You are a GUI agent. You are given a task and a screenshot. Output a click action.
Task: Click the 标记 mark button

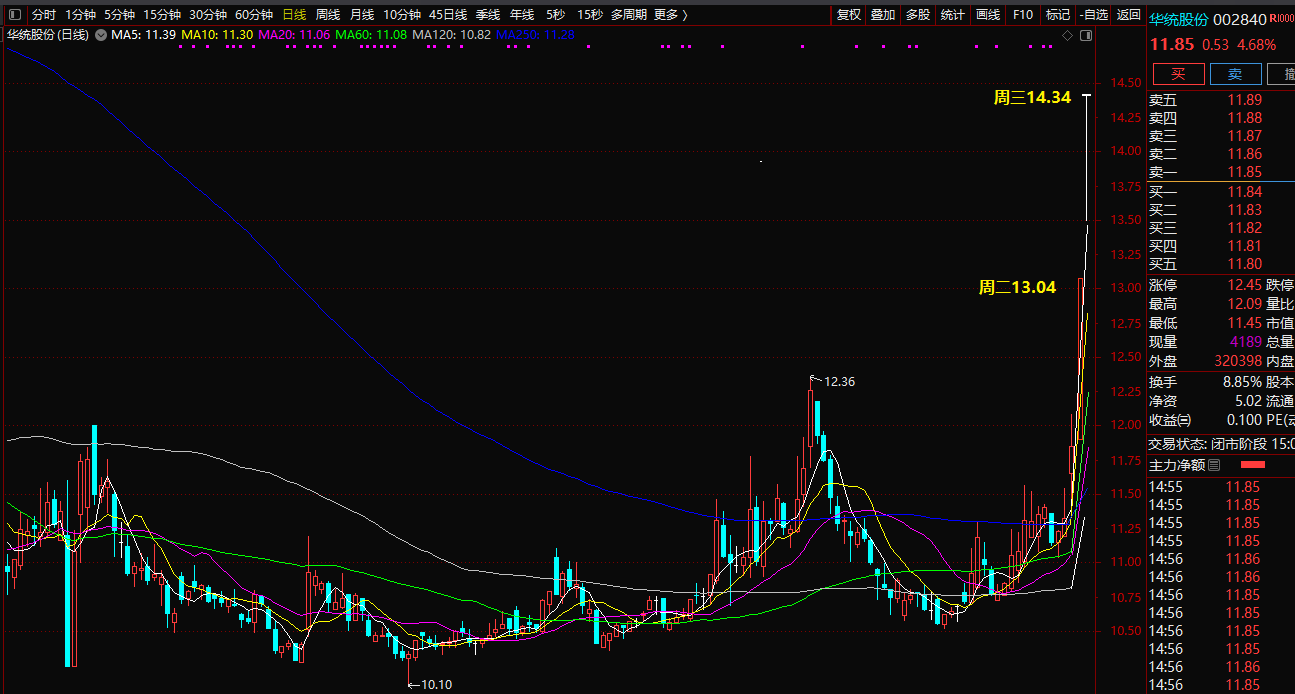[1057, 15]
